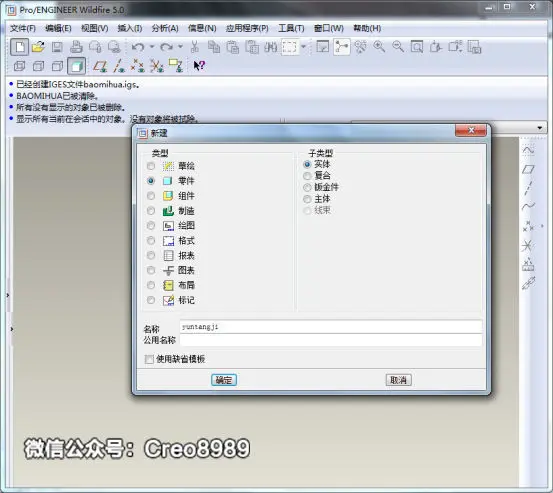
Task: Select the 组件 (Assembly) radio button
Action: (151, 196)
